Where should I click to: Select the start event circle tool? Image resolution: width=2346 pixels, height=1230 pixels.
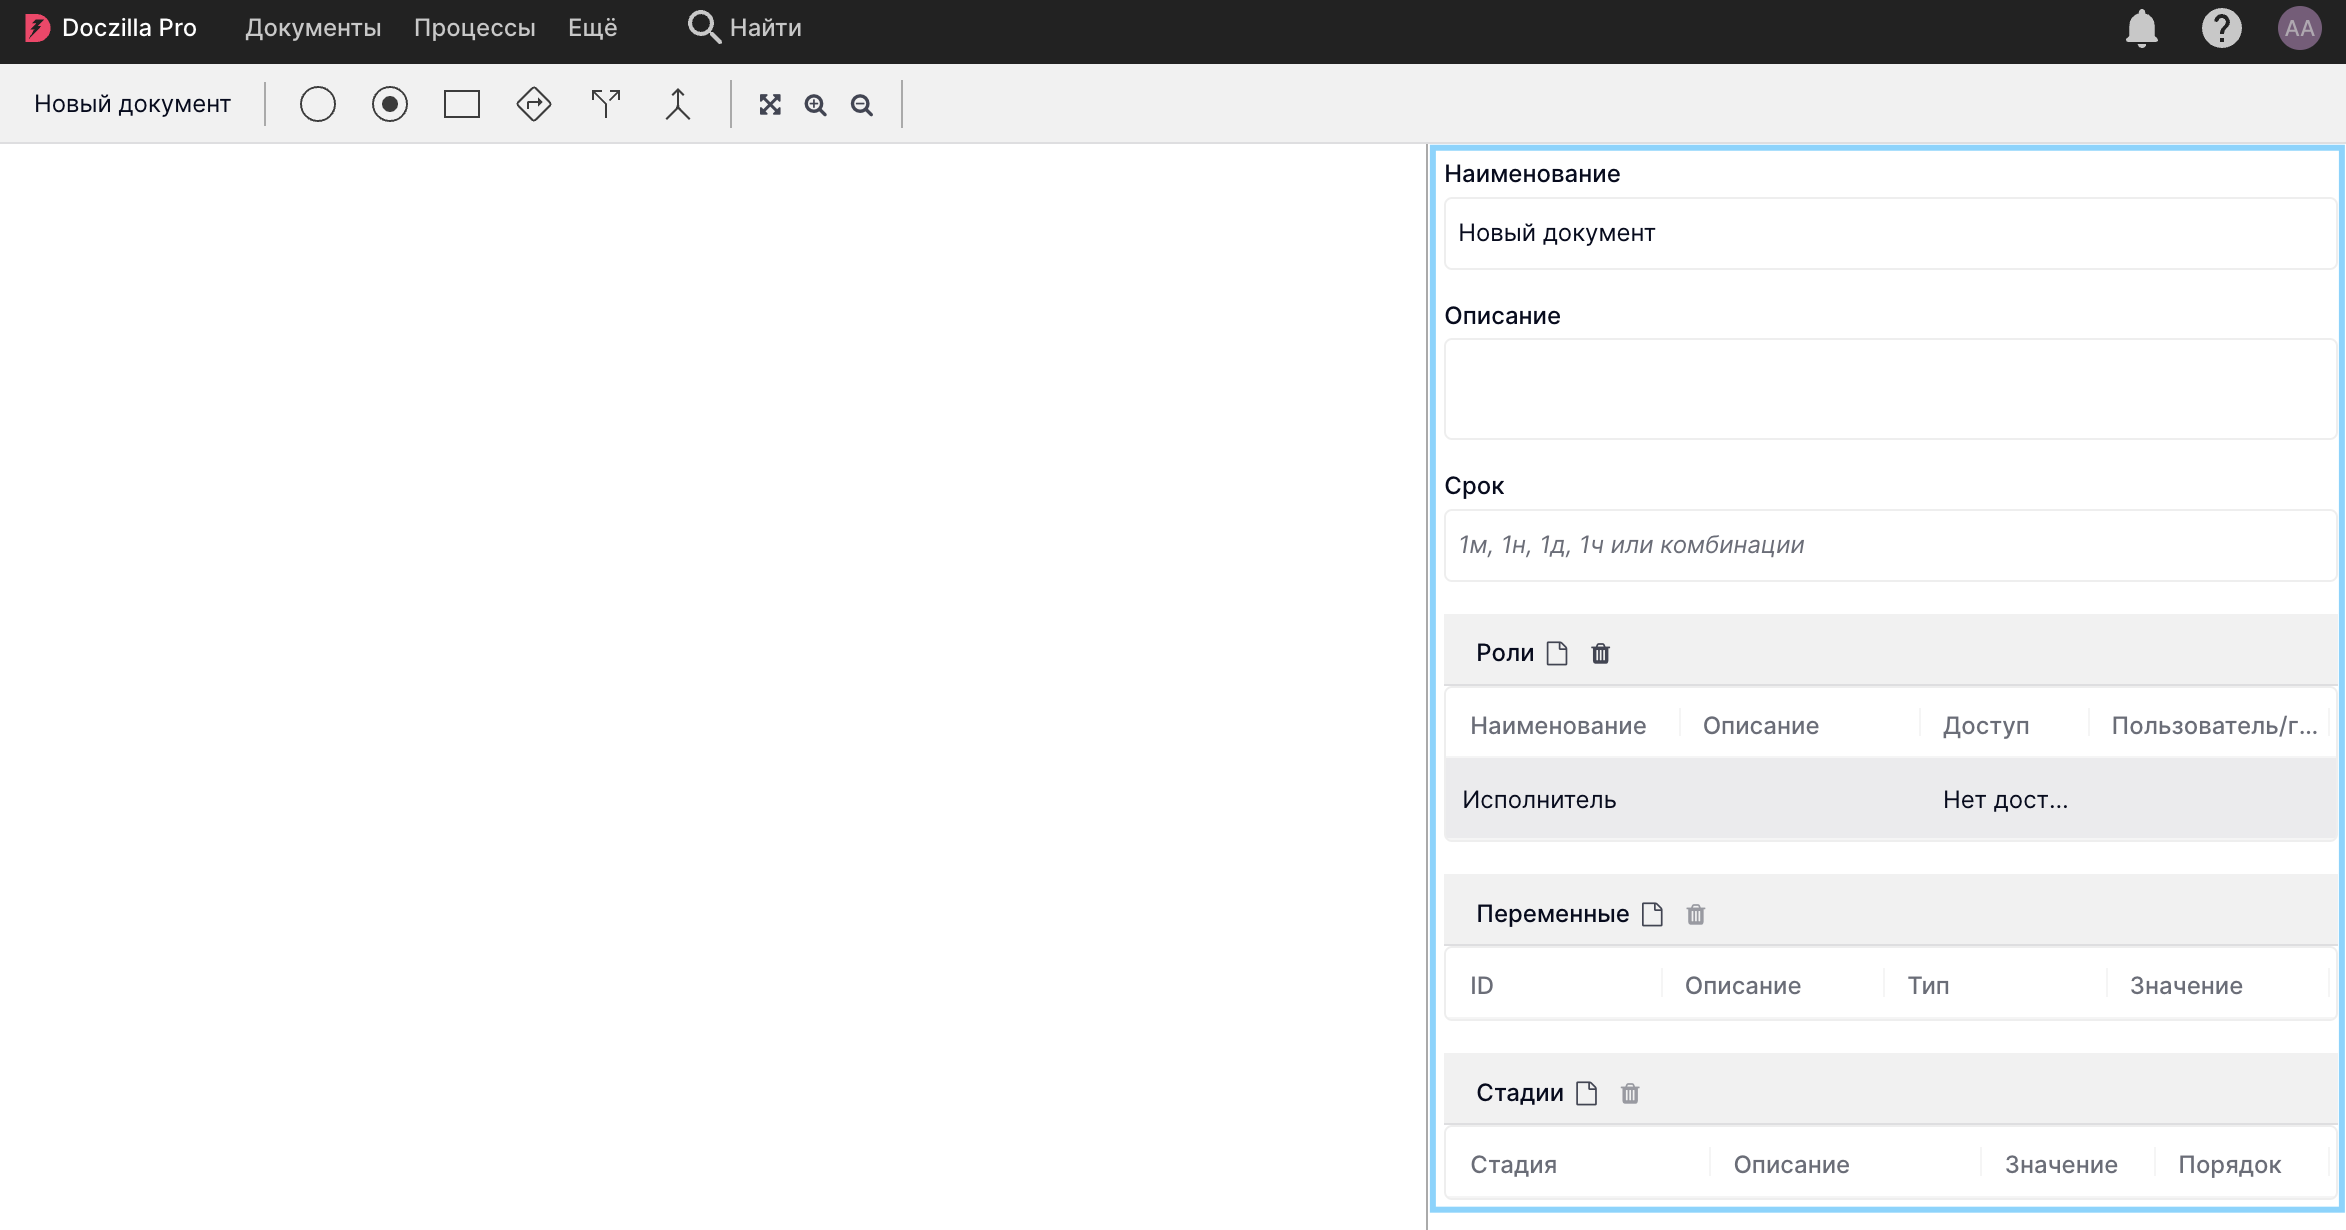(x=318, y=104)
